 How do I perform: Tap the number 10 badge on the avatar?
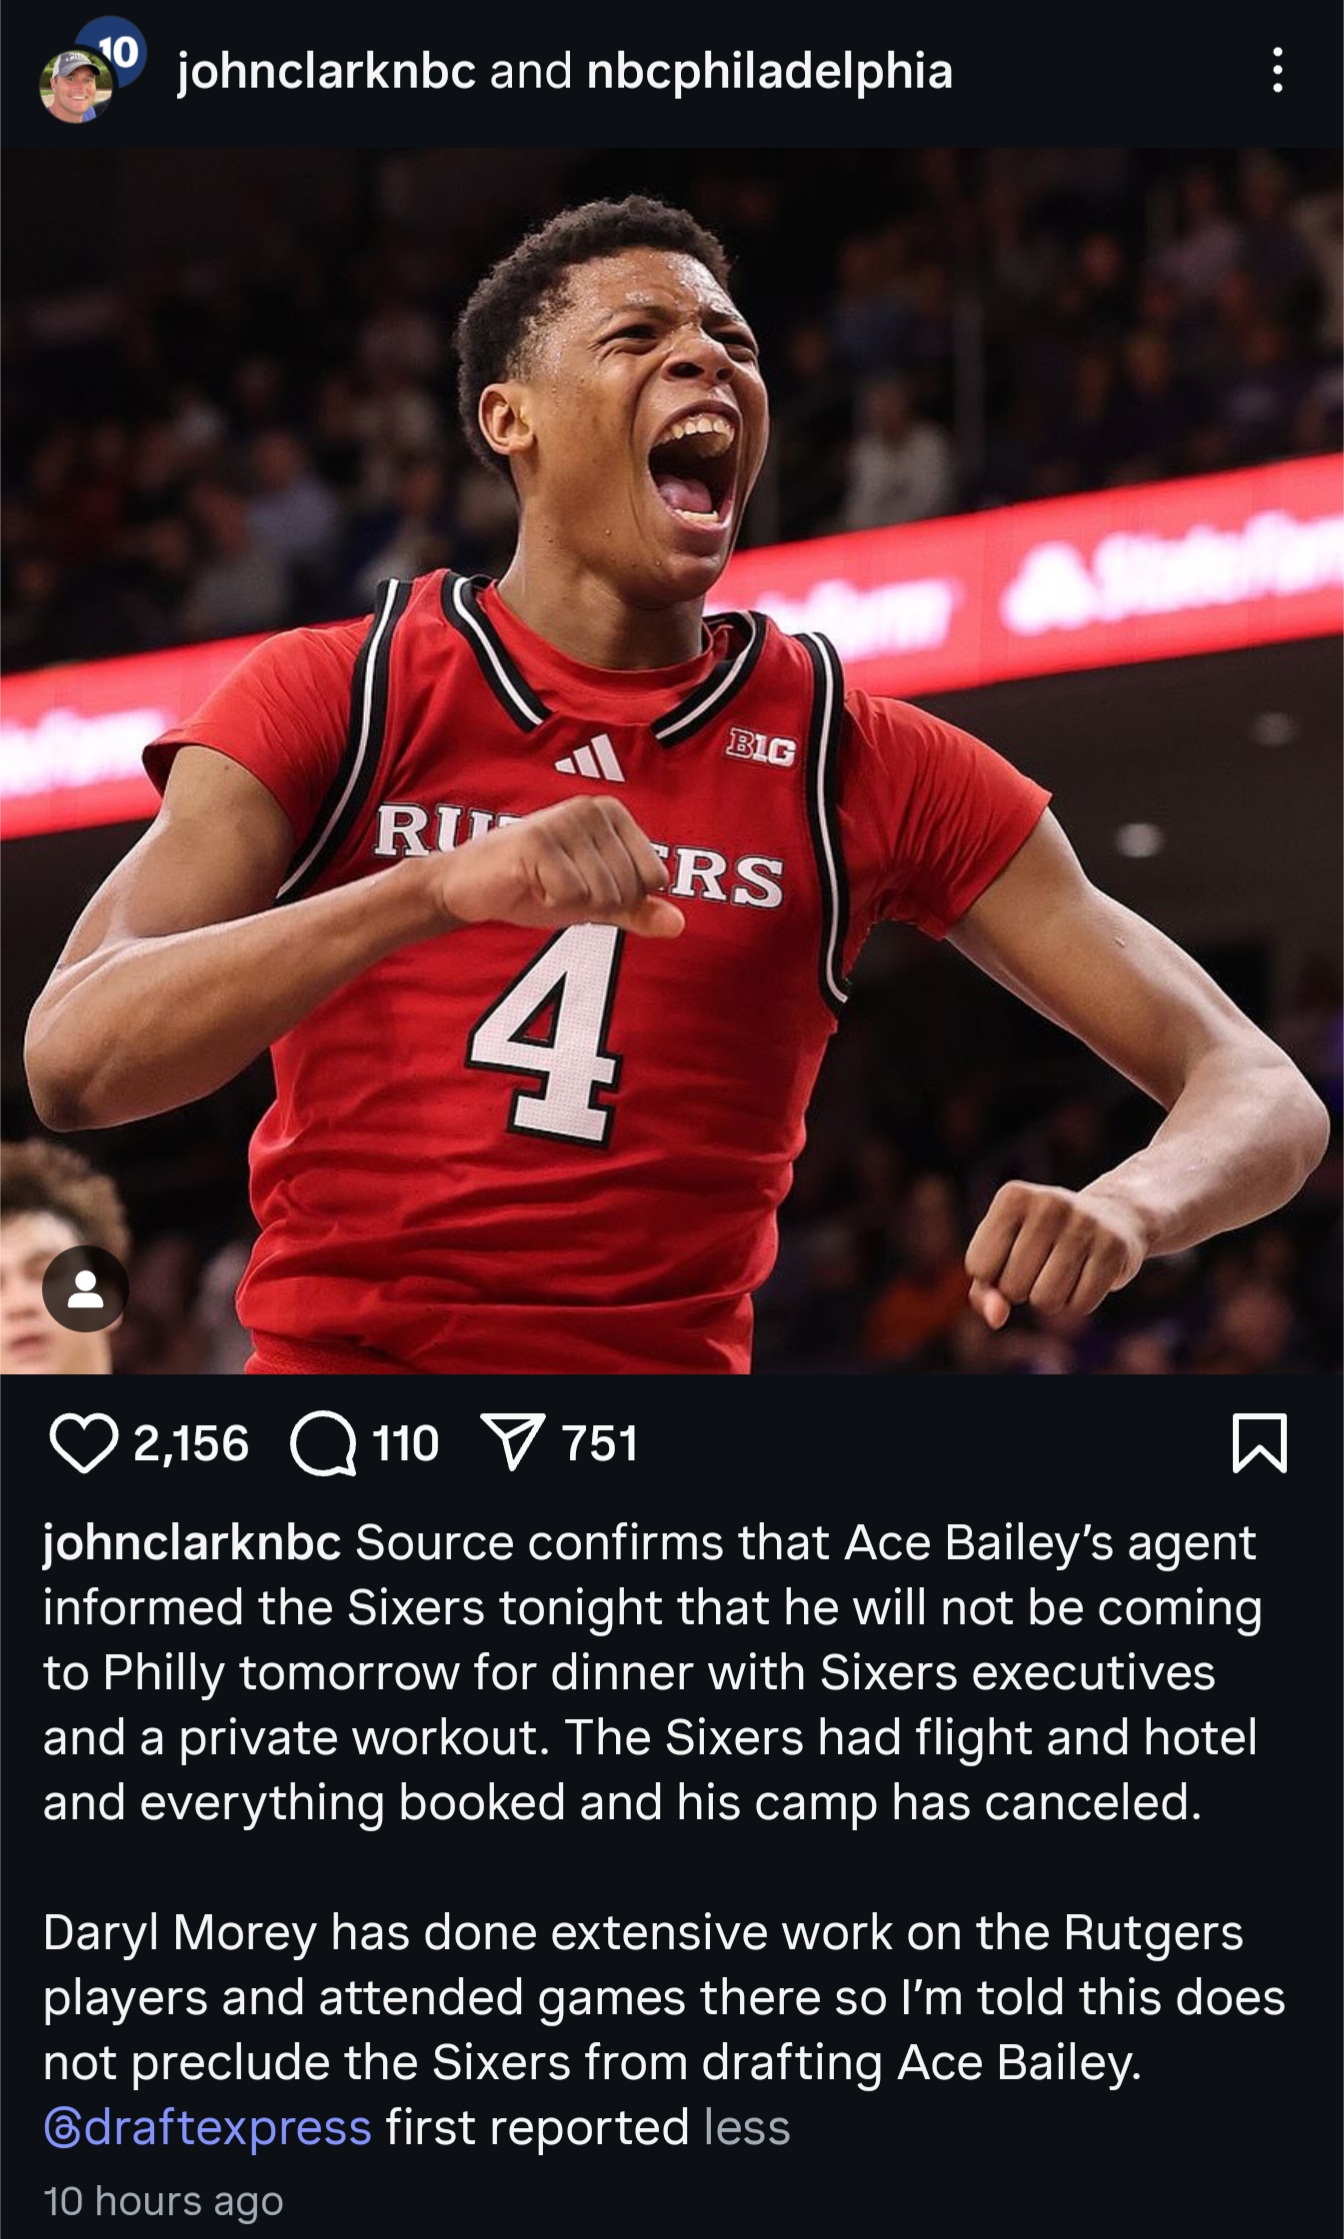[120, 50]
